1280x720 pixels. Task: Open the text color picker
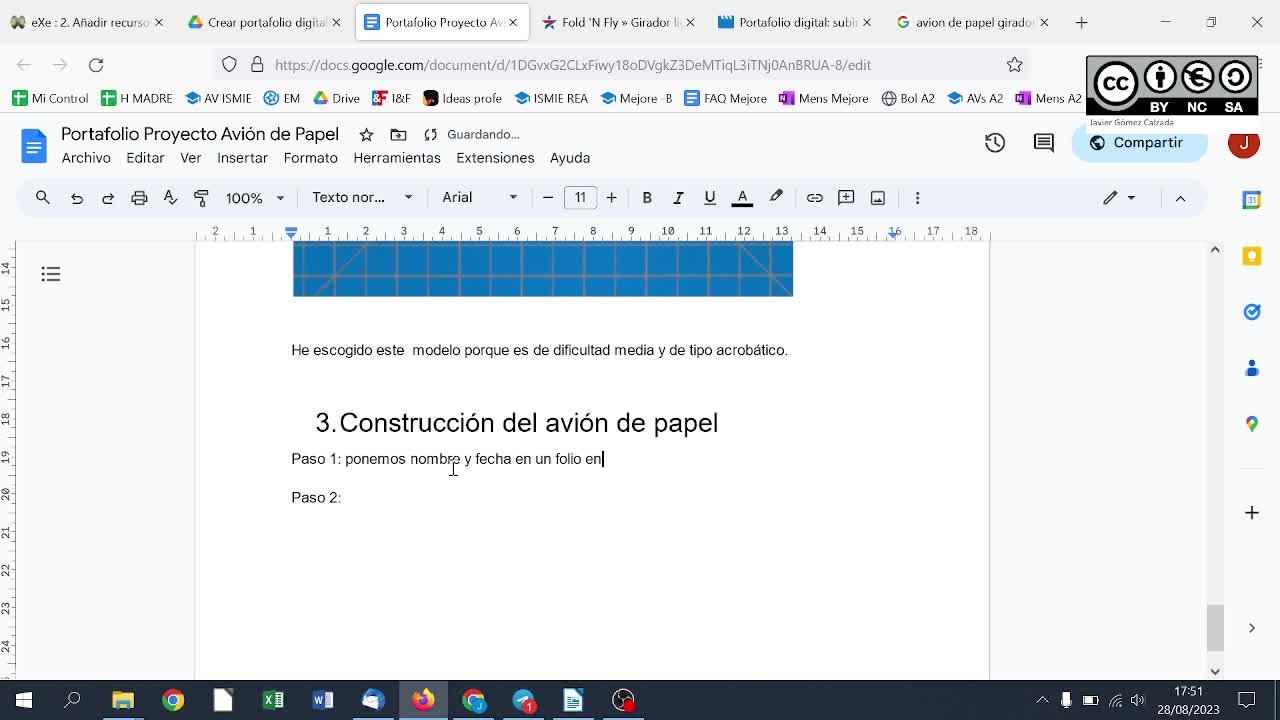point(742,198)
